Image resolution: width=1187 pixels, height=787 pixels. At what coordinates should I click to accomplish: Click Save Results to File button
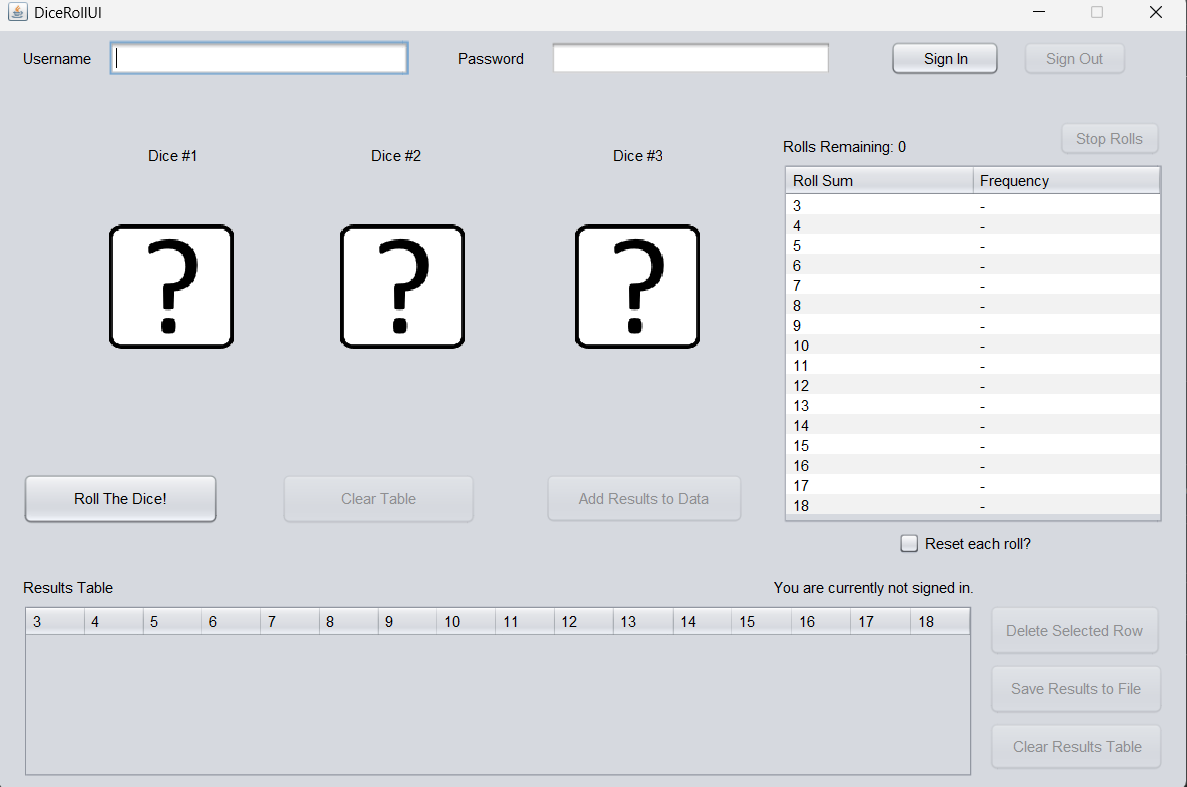click(1075, 689)
